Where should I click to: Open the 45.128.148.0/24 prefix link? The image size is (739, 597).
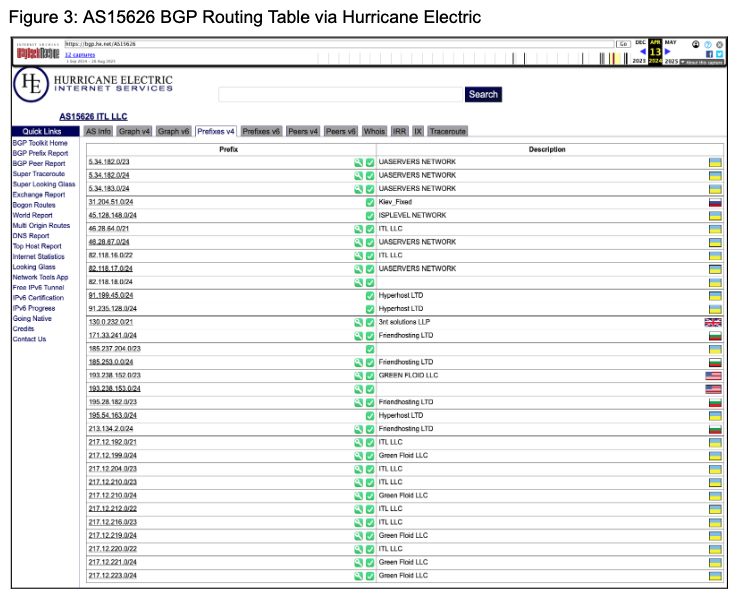coord(113,215)
